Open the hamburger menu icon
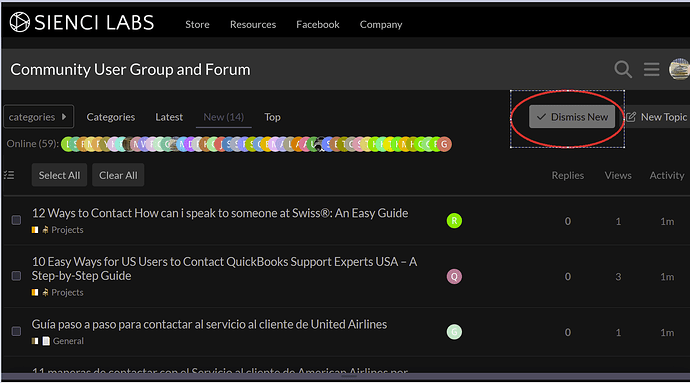The width and height of the screenshot is (690, 383). pos(651,70)
